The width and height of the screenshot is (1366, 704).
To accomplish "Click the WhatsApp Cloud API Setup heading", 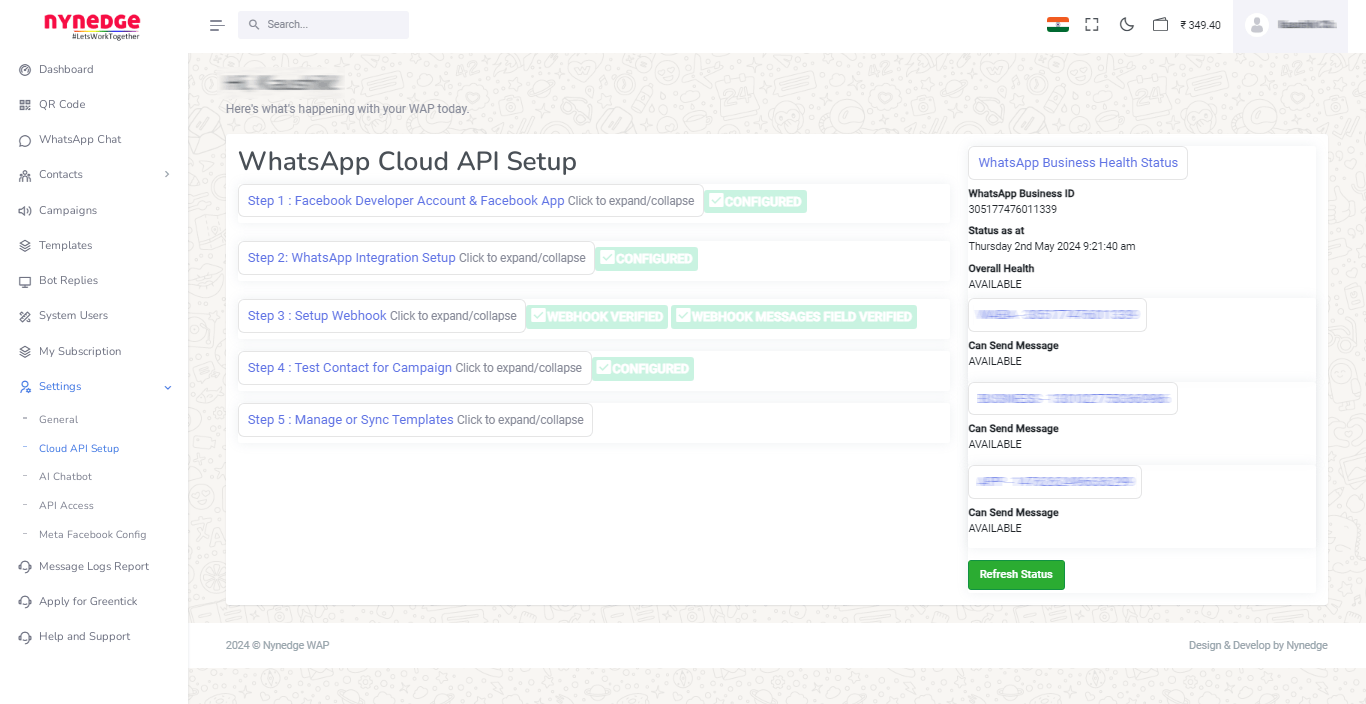I will [x=407, y=161].
